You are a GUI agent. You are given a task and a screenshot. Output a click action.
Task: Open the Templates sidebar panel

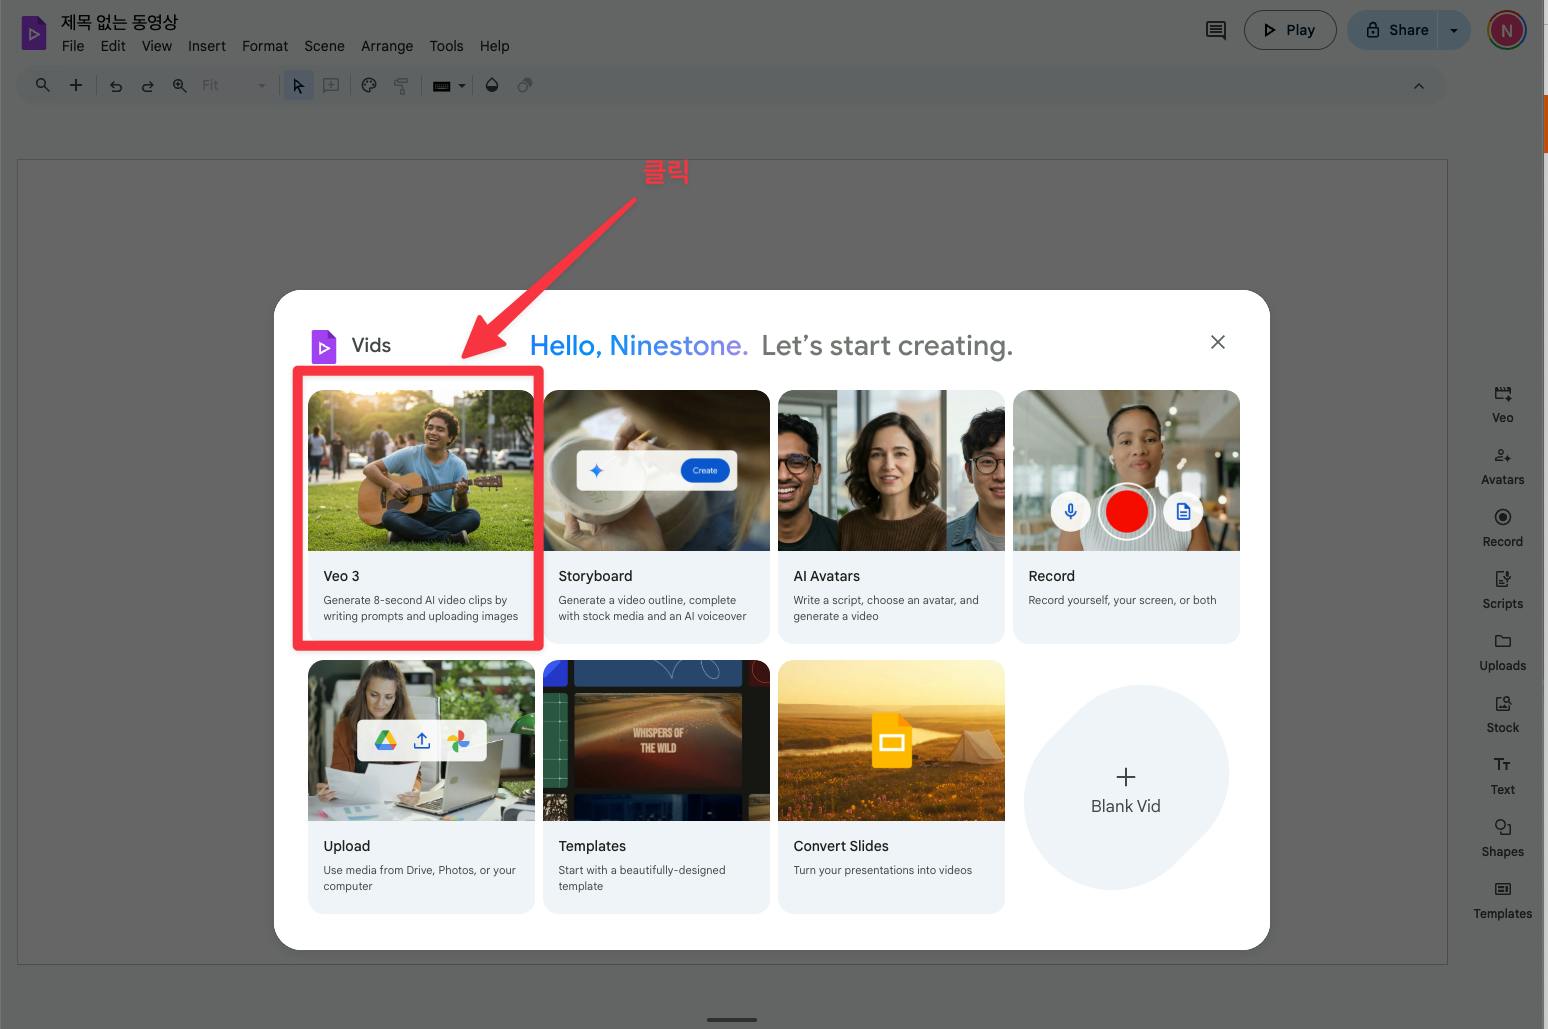click(1502, 900)
